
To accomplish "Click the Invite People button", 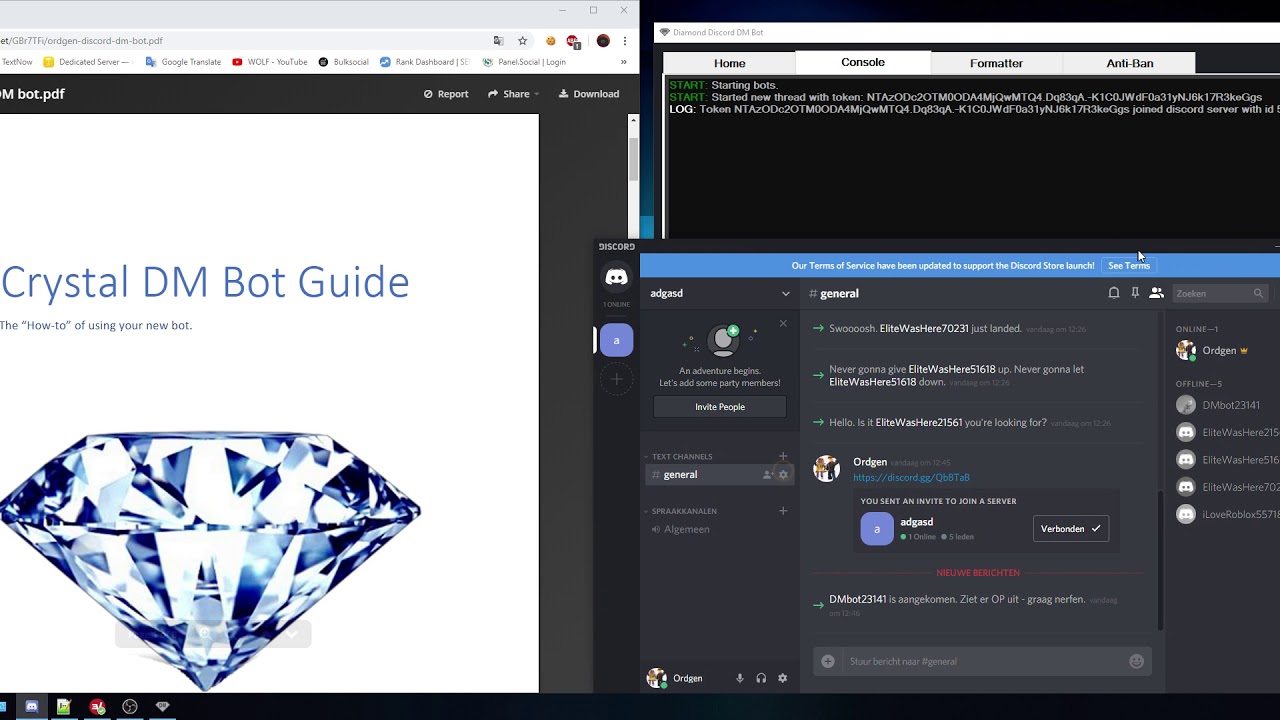I will (720, 407).
